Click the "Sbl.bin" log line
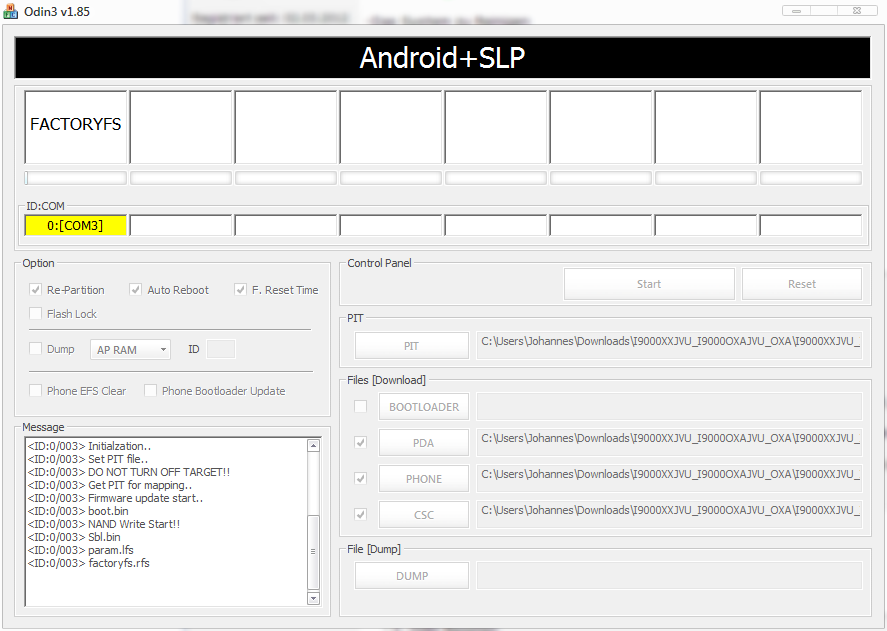The image size is (887, 631). tap(74, 537)
